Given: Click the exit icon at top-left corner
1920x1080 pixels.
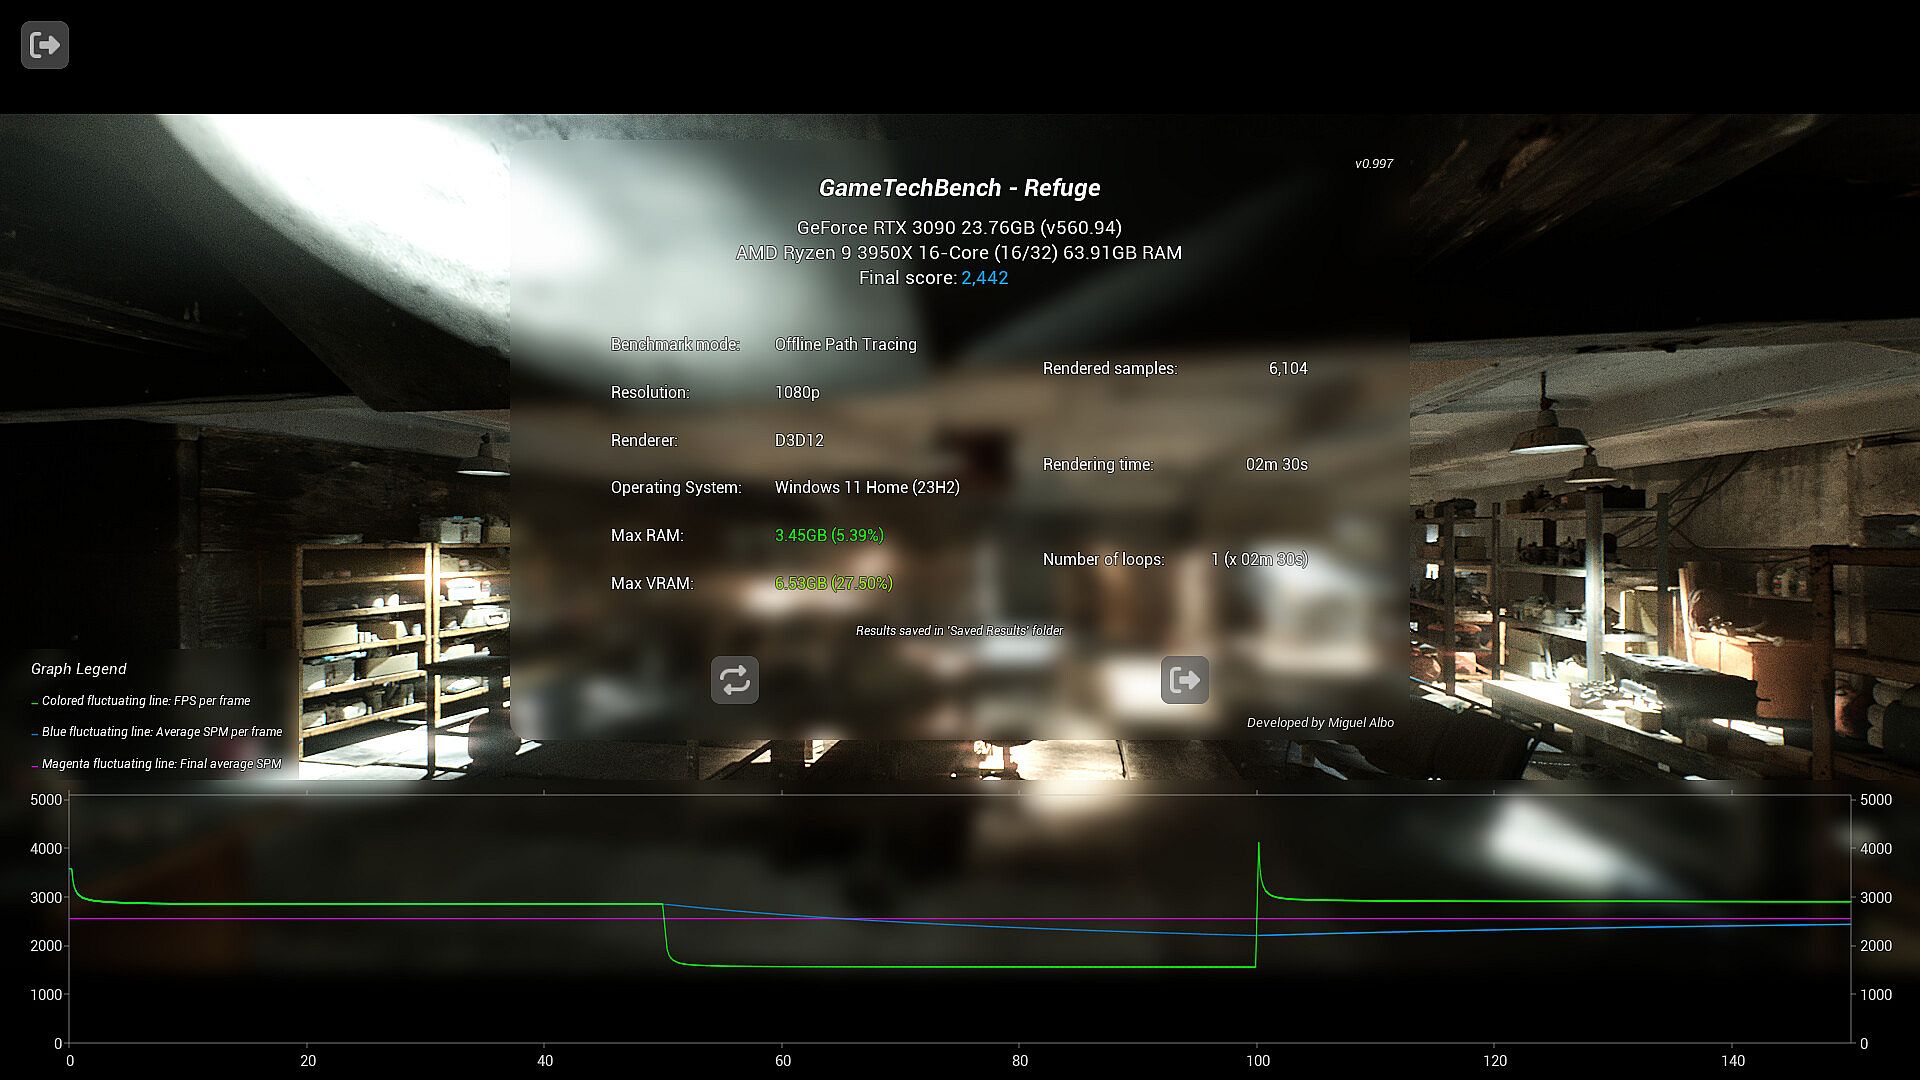Looking at the screenshot, I should tap(44, 45).
